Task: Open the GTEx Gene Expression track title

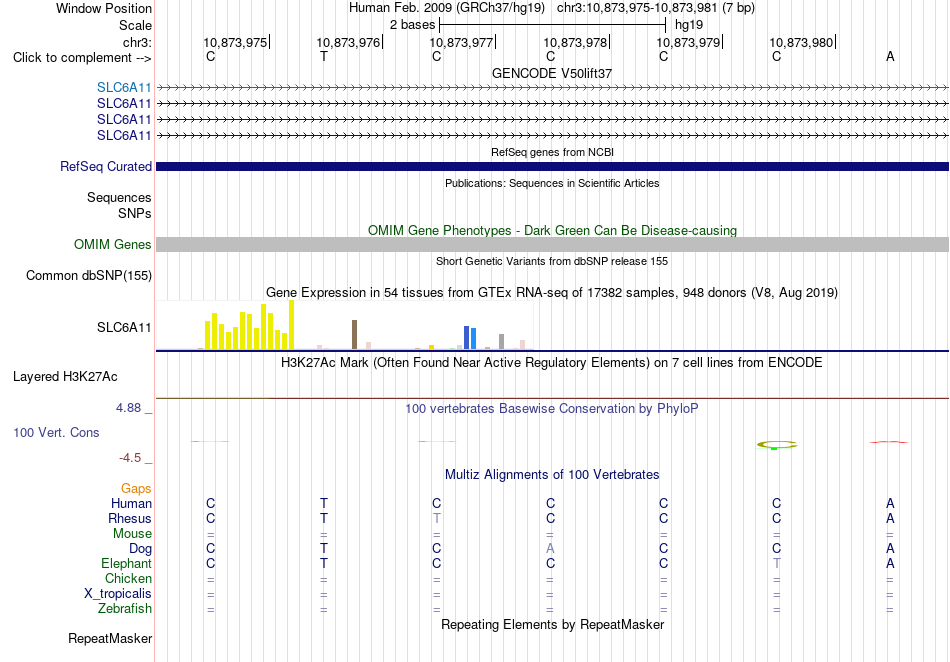Action: click(552, 293)
